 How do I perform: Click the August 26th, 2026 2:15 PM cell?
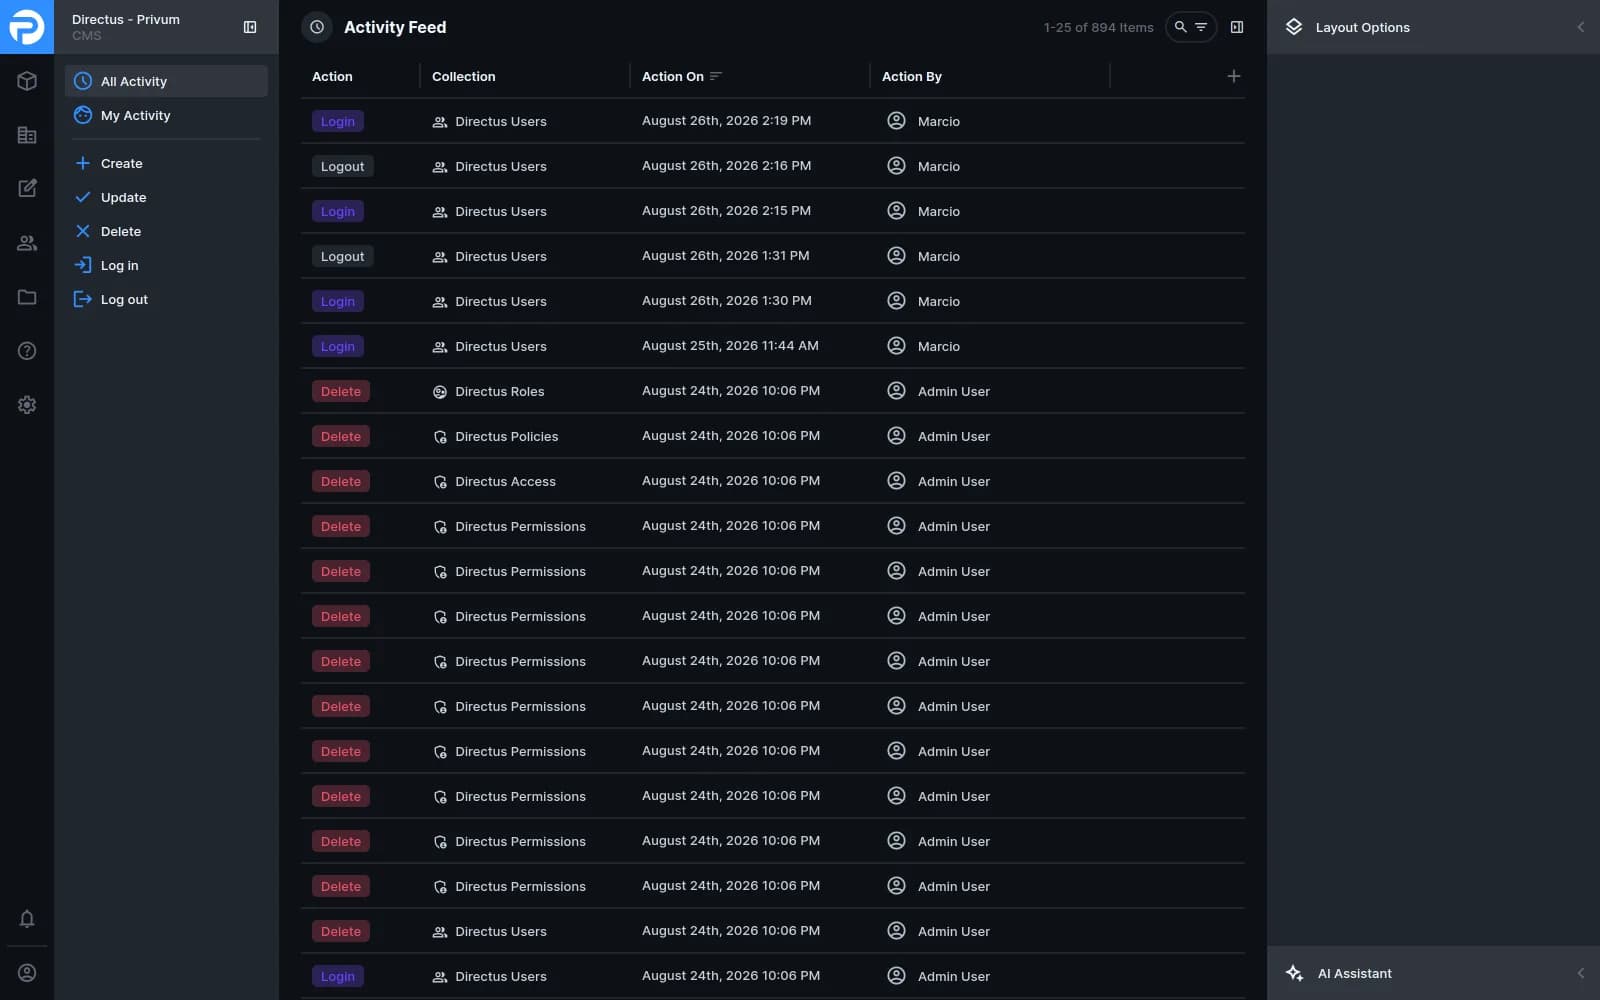coord(726,211)
